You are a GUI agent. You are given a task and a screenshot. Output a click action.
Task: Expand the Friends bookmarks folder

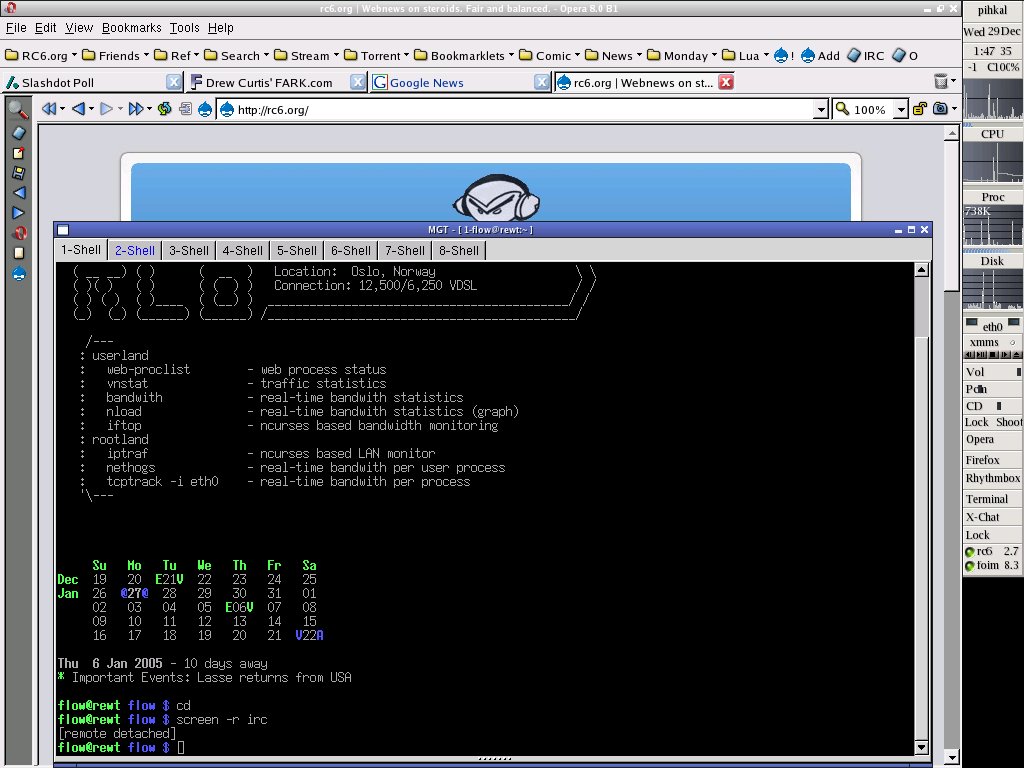coord(115,56)
